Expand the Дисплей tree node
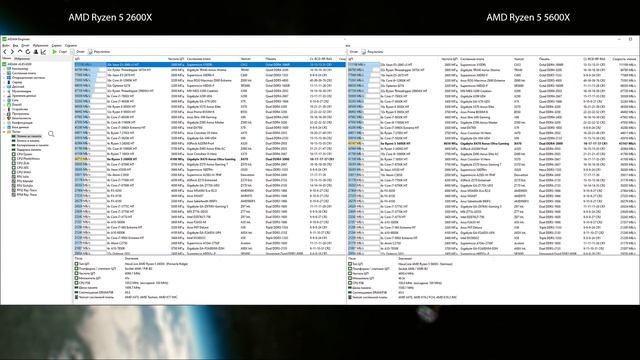Viewport: 640px width, 360px height. [4, 87]
